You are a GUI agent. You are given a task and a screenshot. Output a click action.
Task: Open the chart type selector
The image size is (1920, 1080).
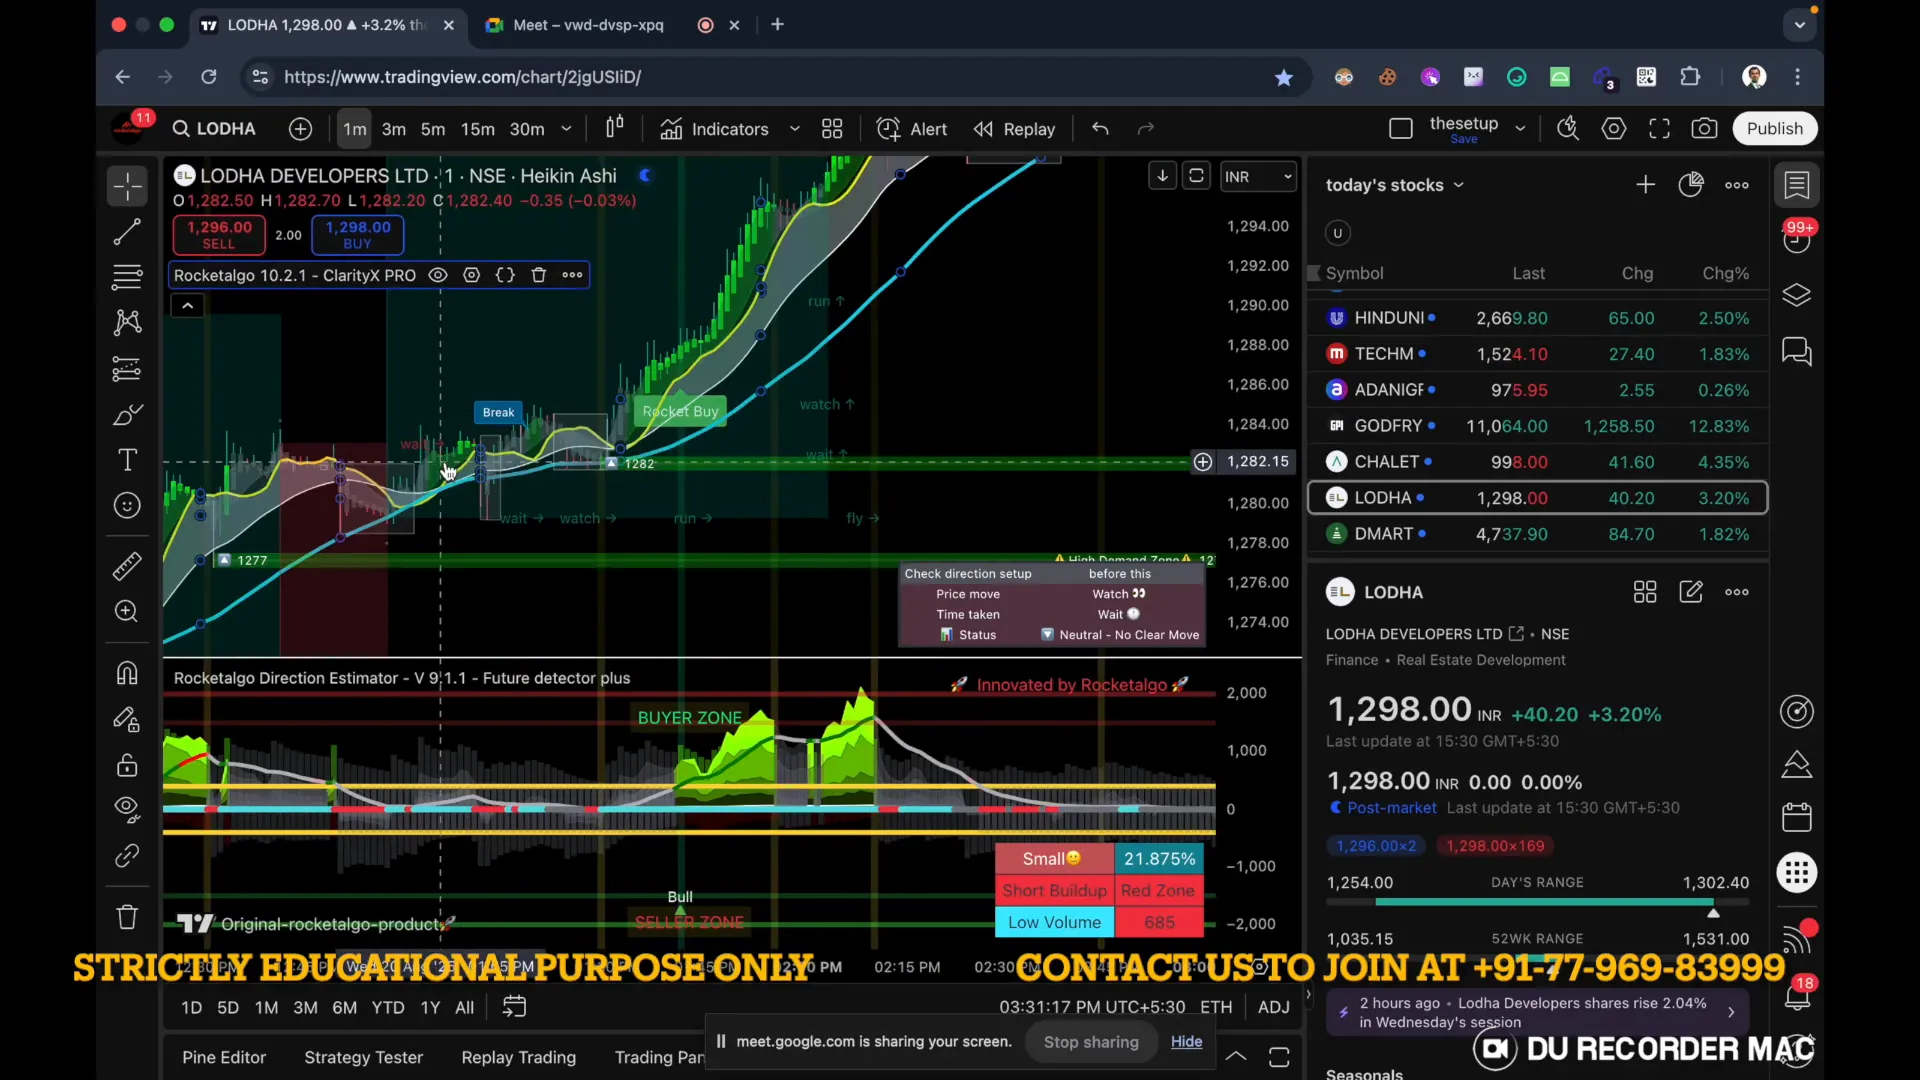click(615, 128)
